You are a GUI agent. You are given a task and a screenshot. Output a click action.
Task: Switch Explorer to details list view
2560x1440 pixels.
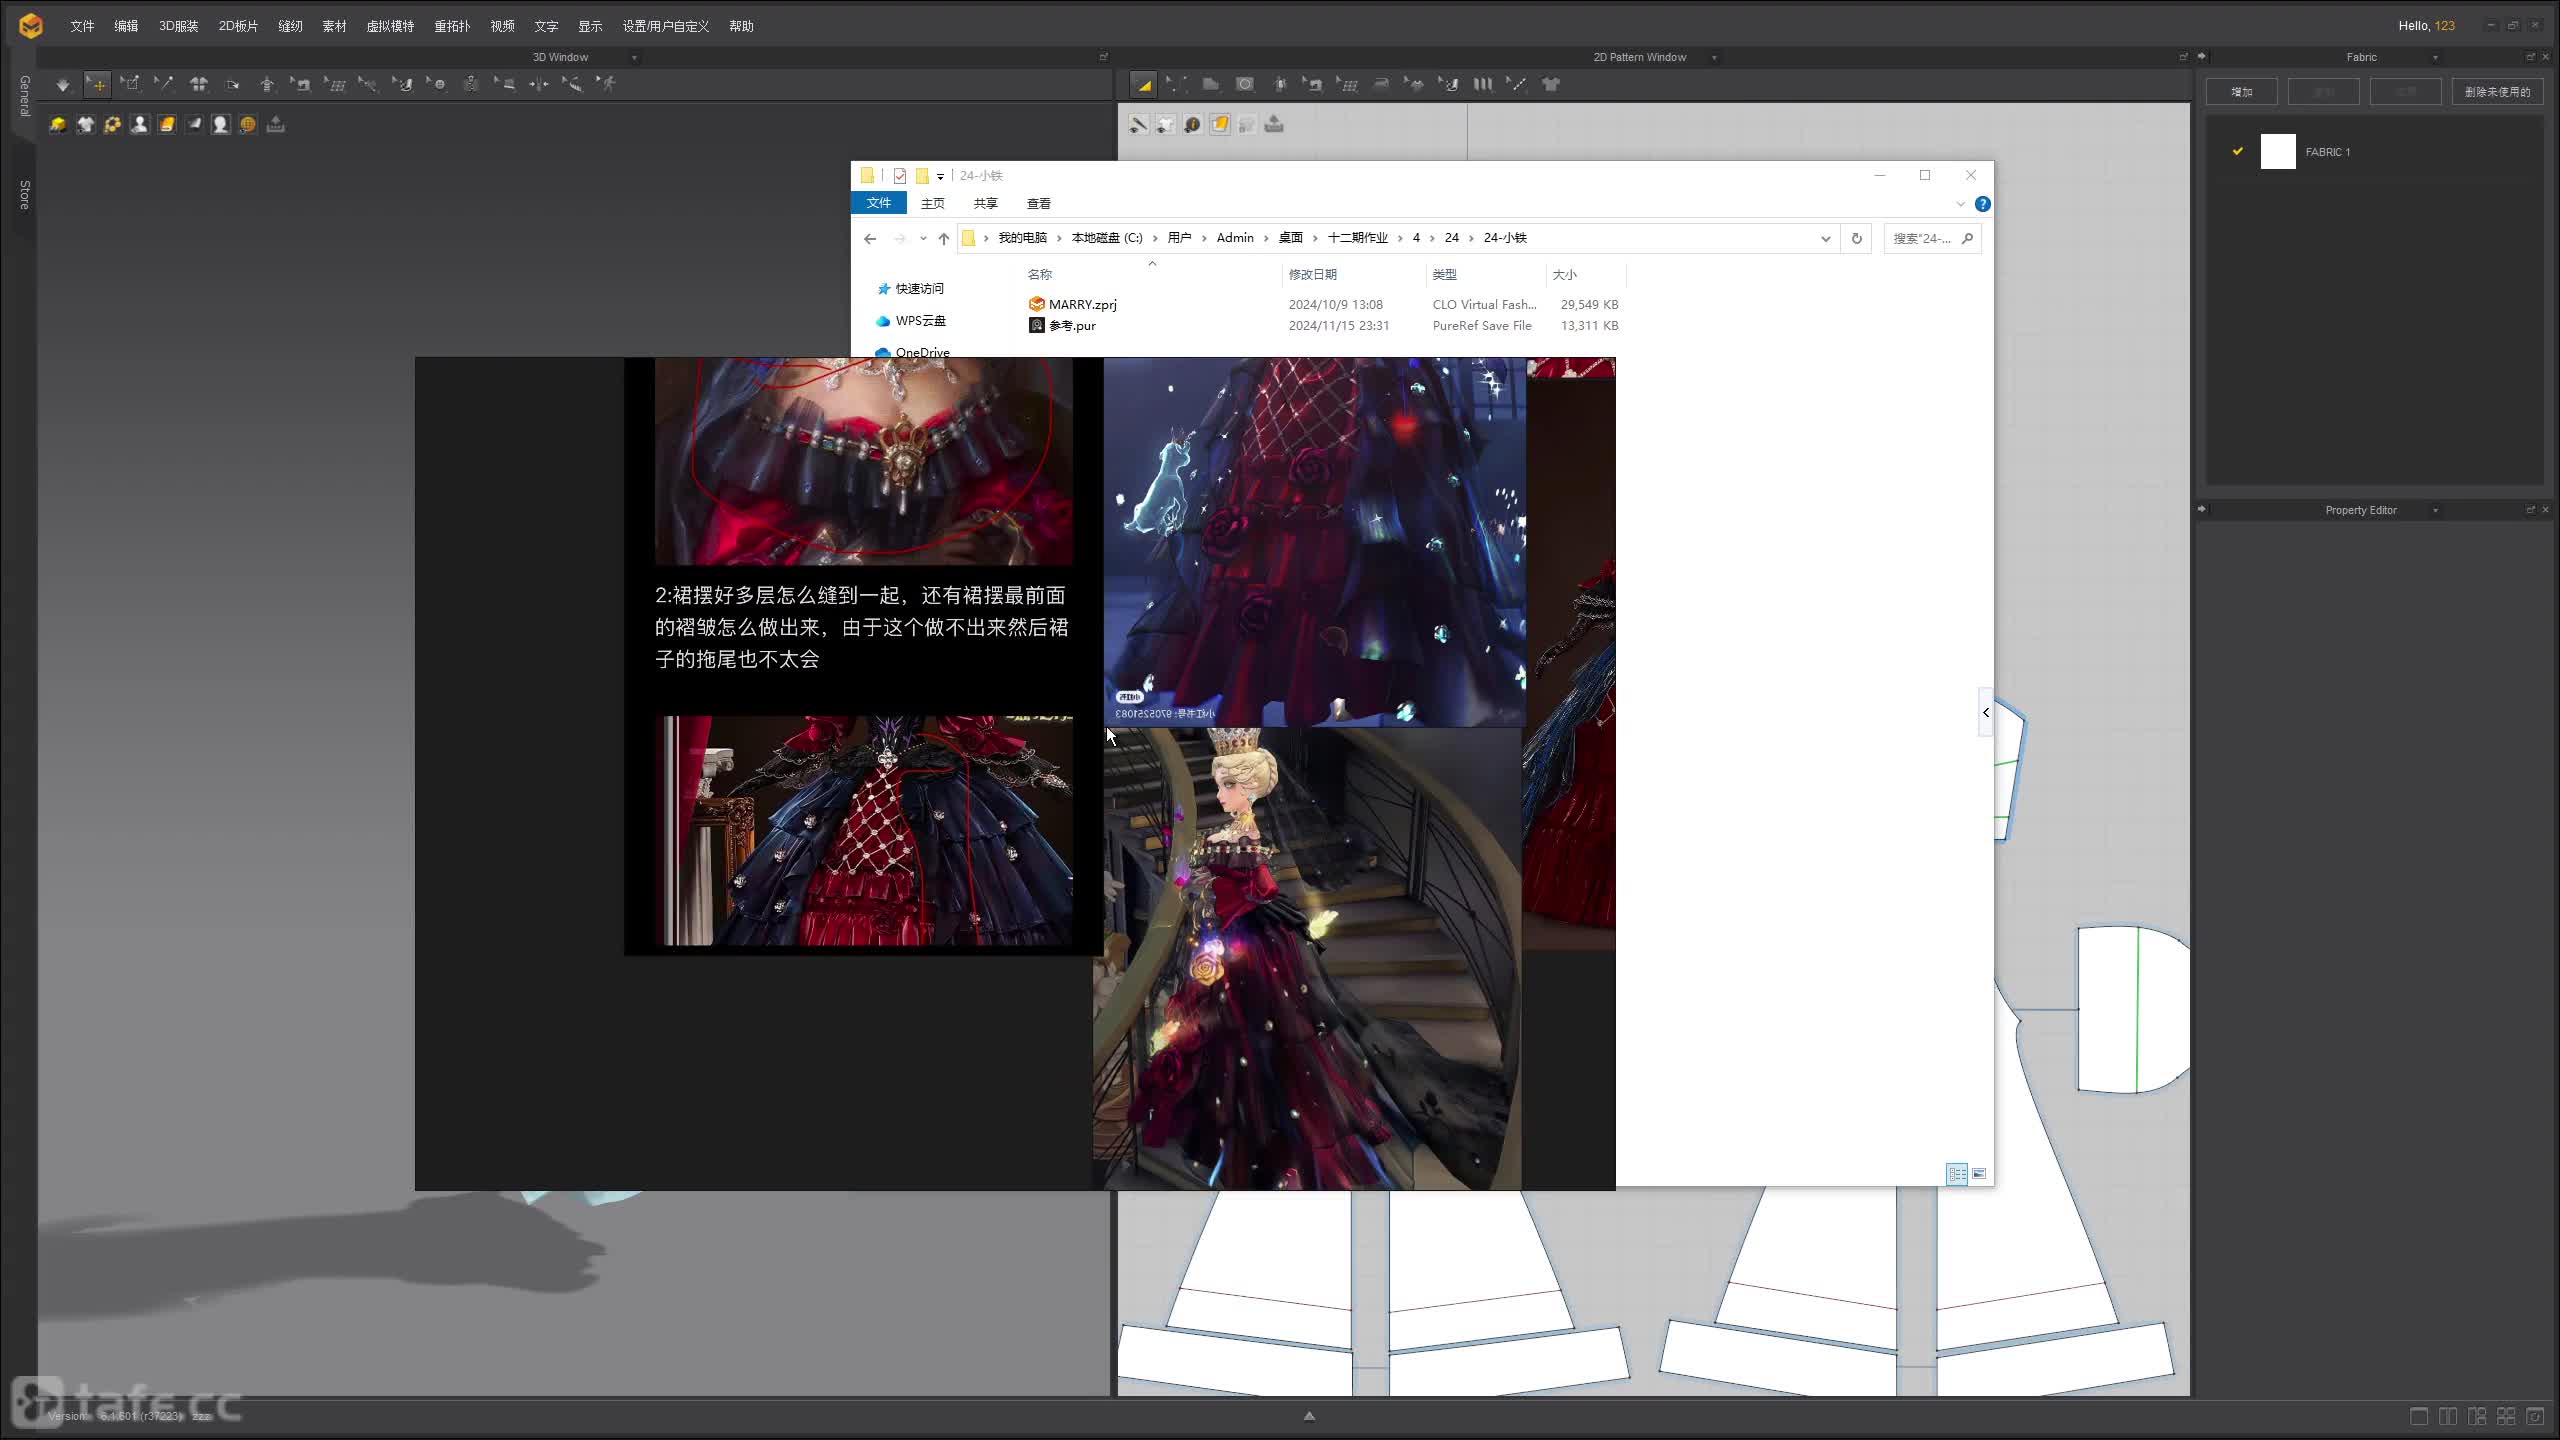[x=1957, y=1174]
